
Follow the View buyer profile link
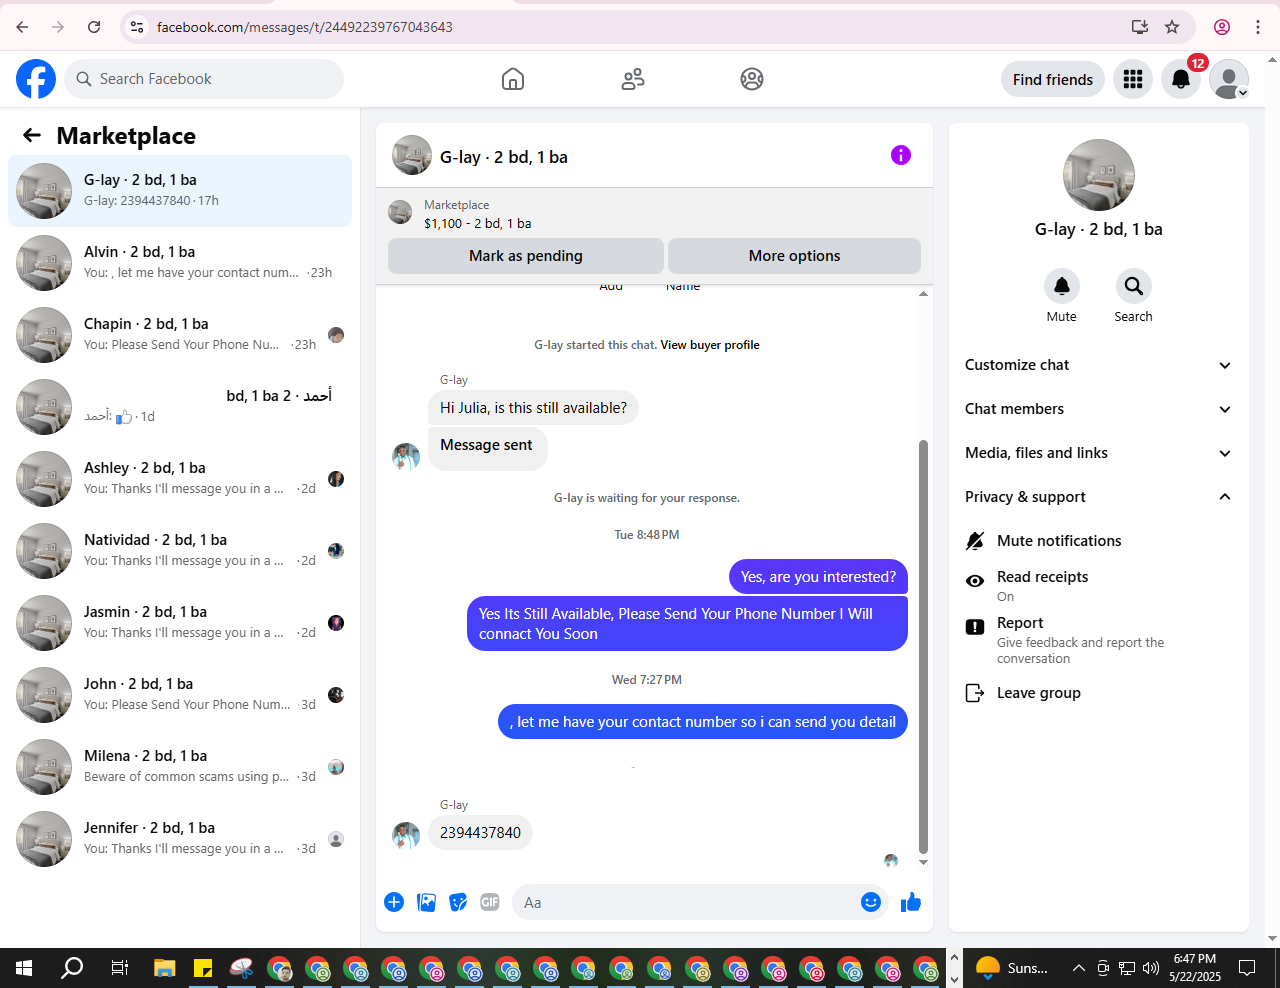710,345
